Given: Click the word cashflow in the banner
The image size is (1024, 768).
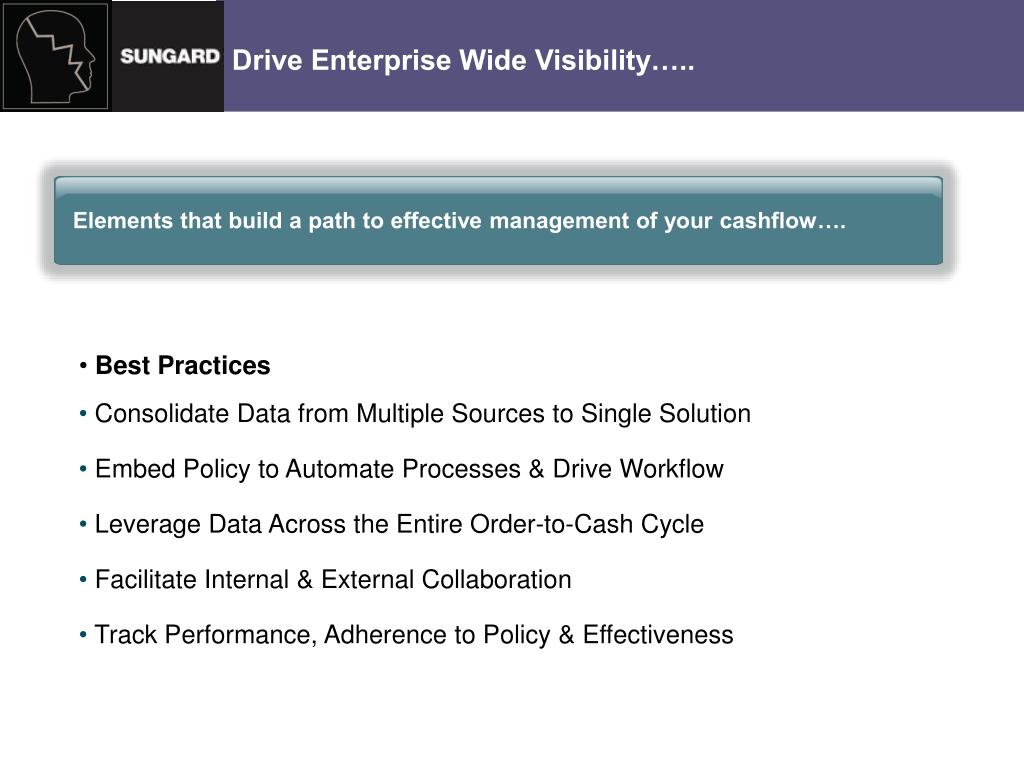Looking at the screenshot, I should coord(768,221).
